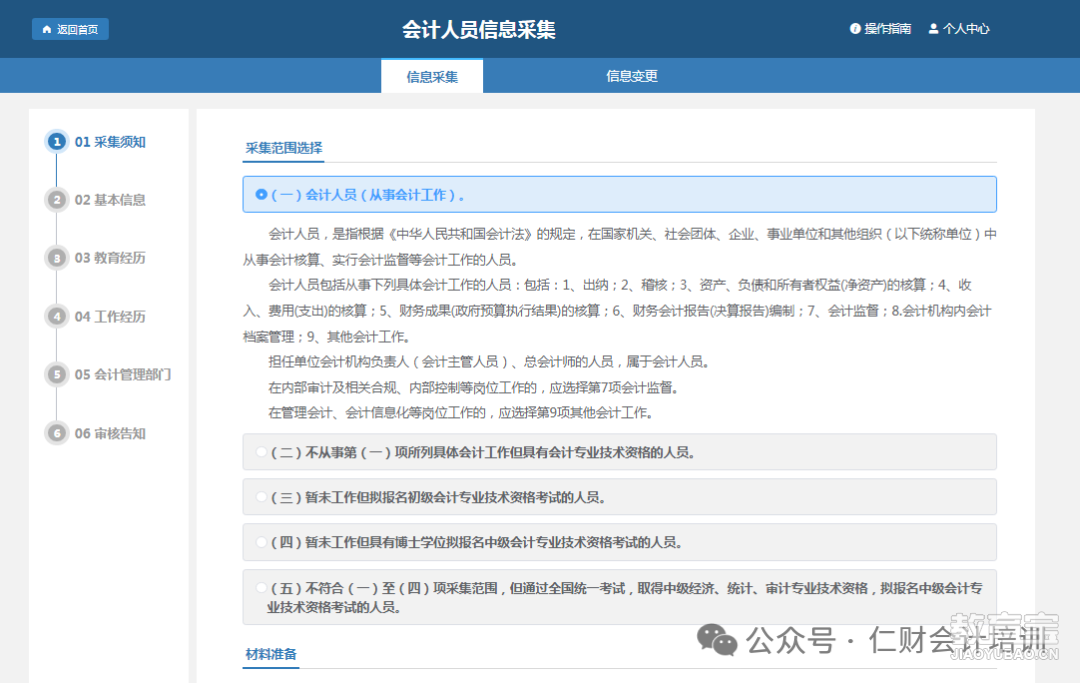This screenshot has height=683, width=1080.
Task: Click step 6 circle for 审核告知
Action: coord(56,433)
